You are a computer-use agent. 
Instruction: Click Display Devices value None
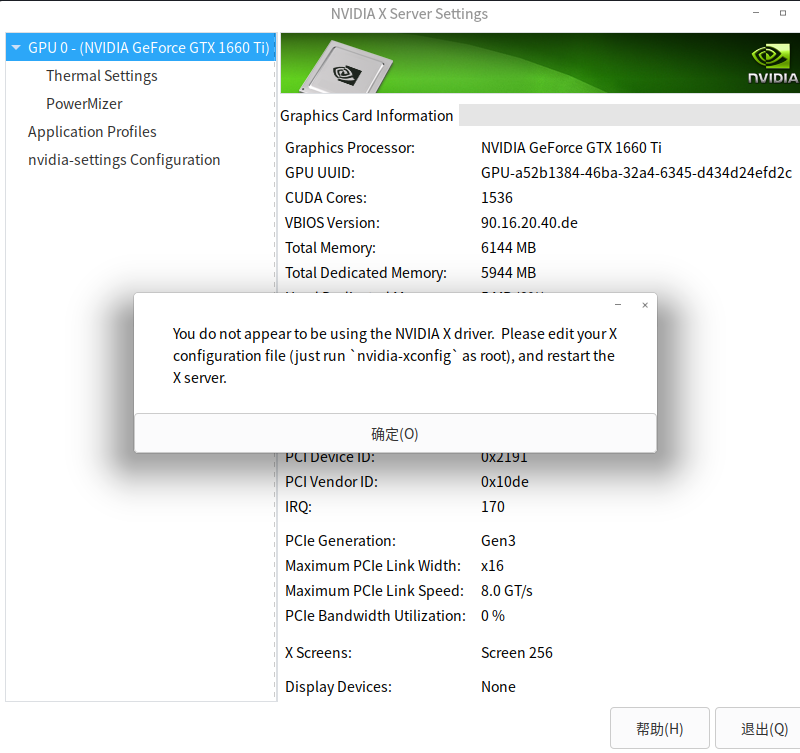point(498,687)
